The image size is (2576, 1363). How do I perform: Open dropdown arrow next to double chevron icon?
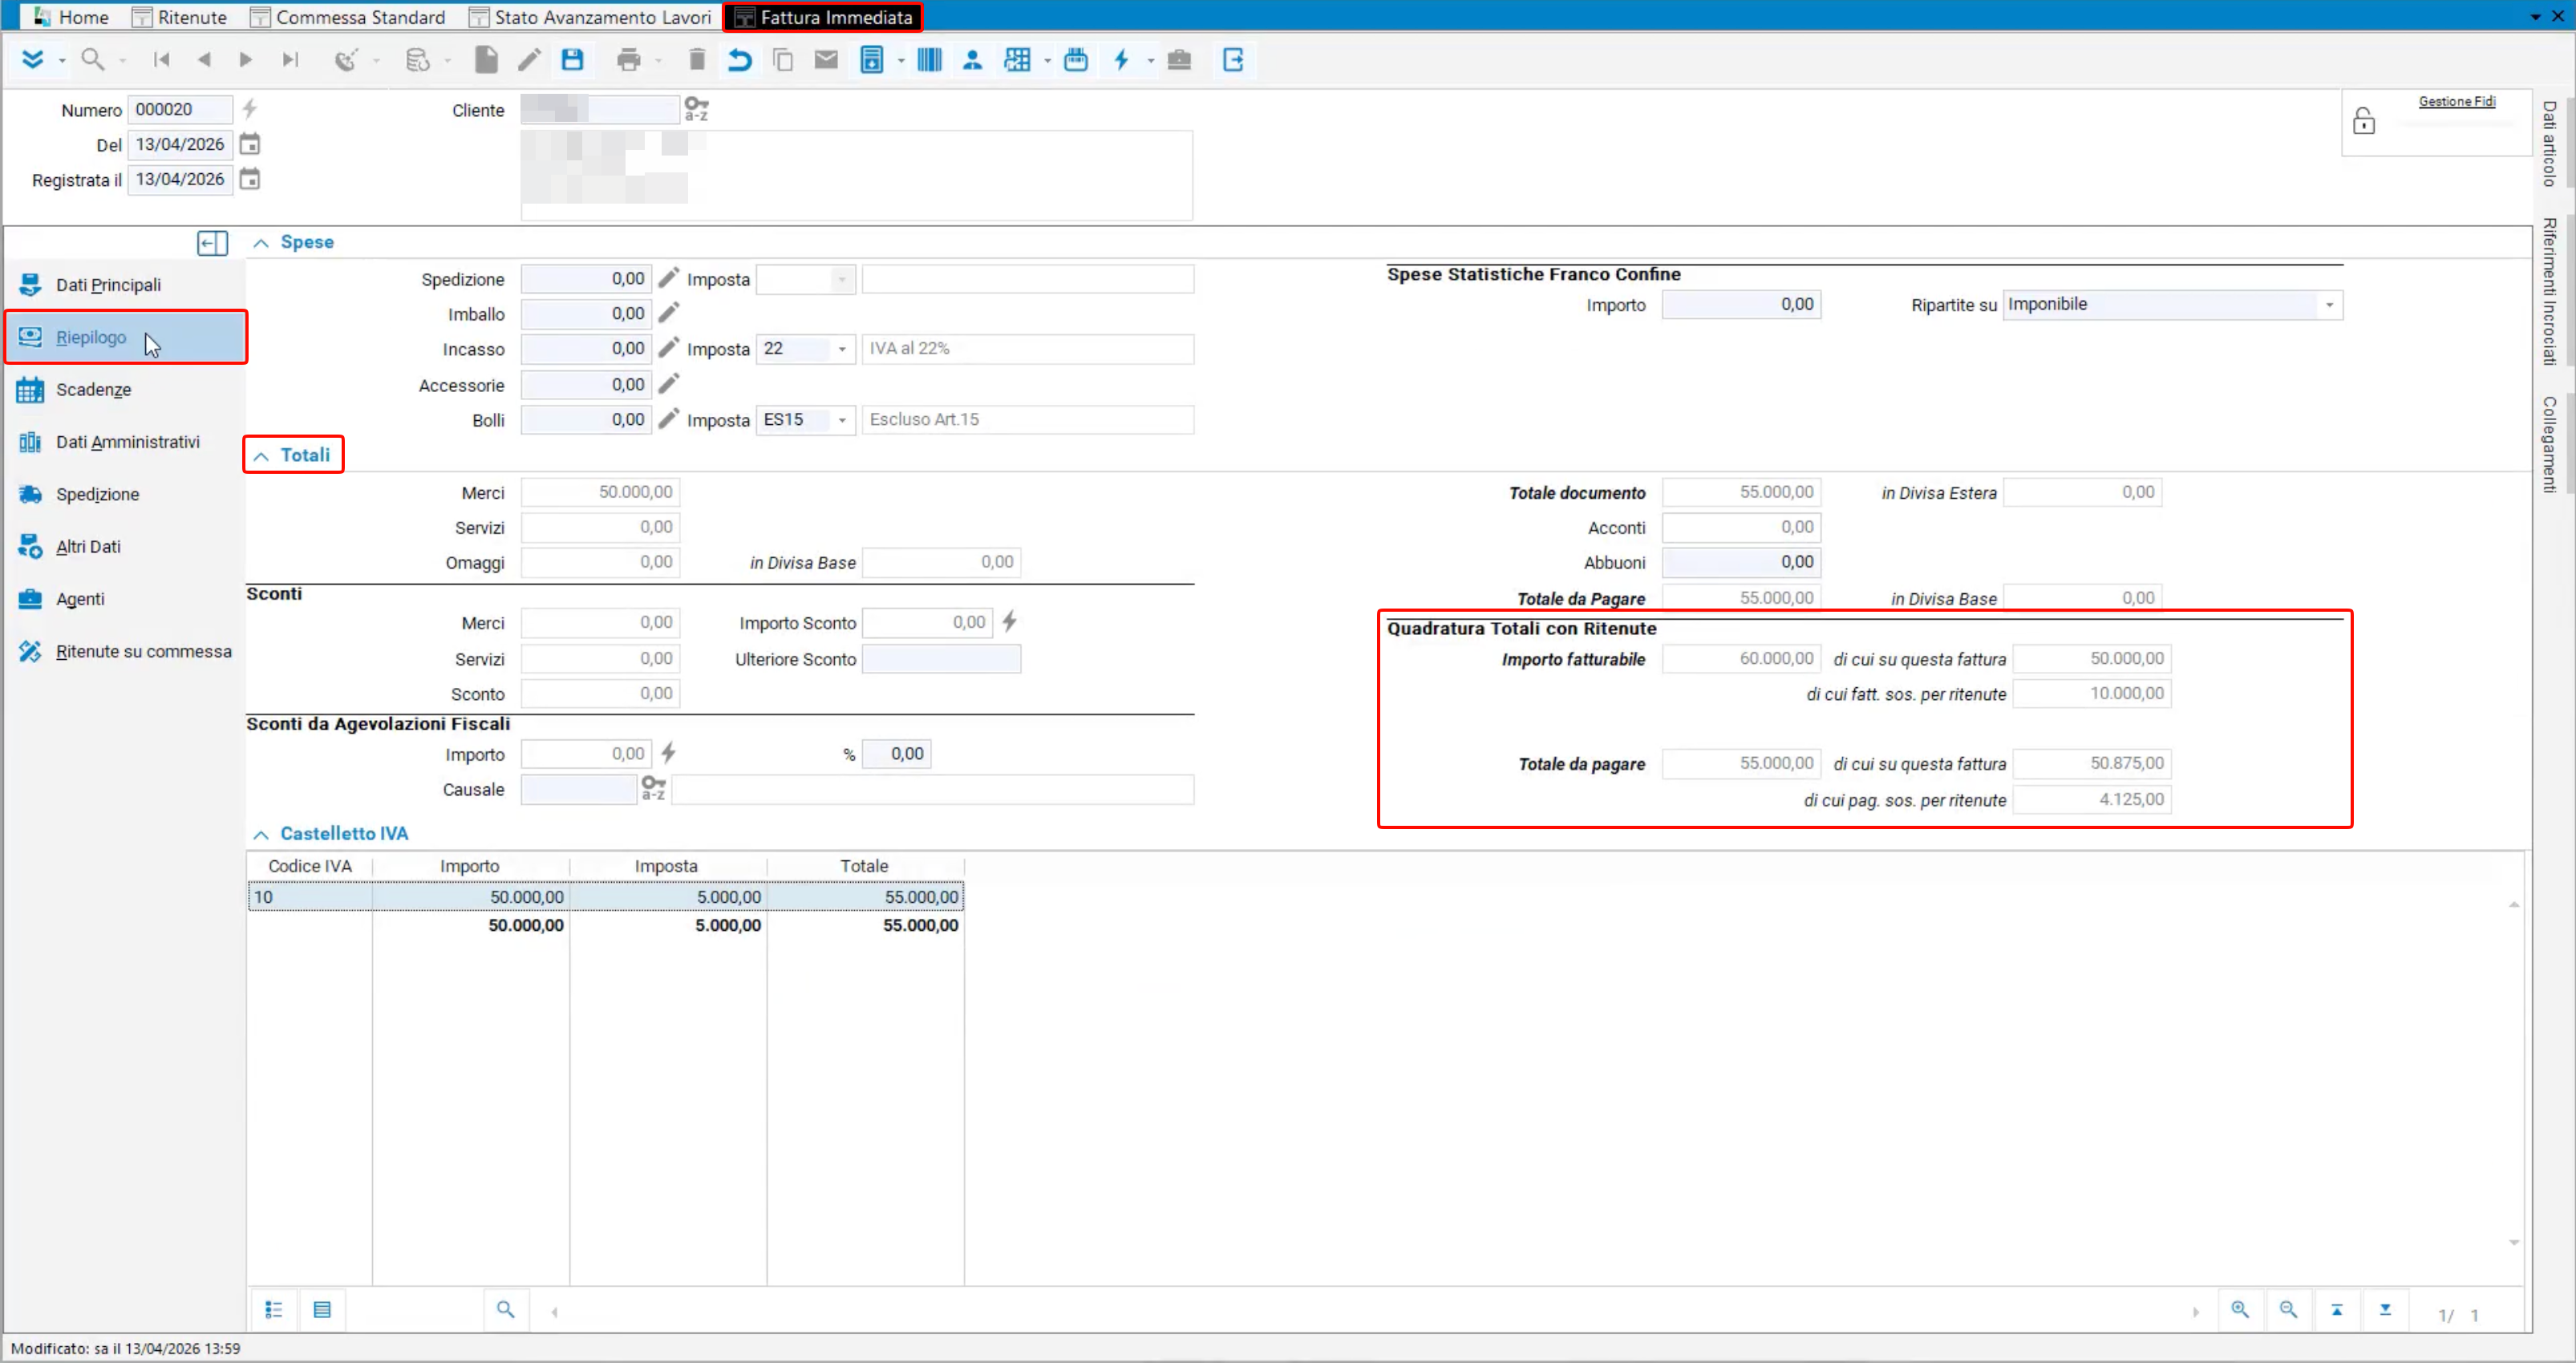click(62, 61)
